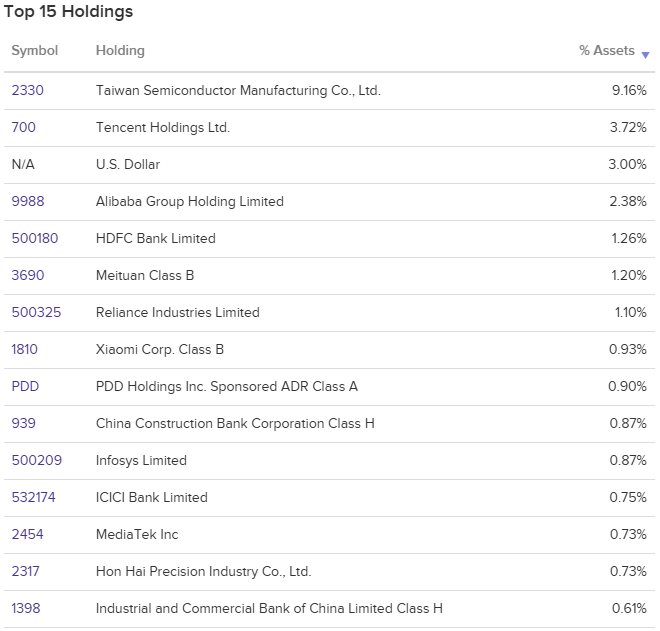Open symbol link 939

click(x=24, y=423)
